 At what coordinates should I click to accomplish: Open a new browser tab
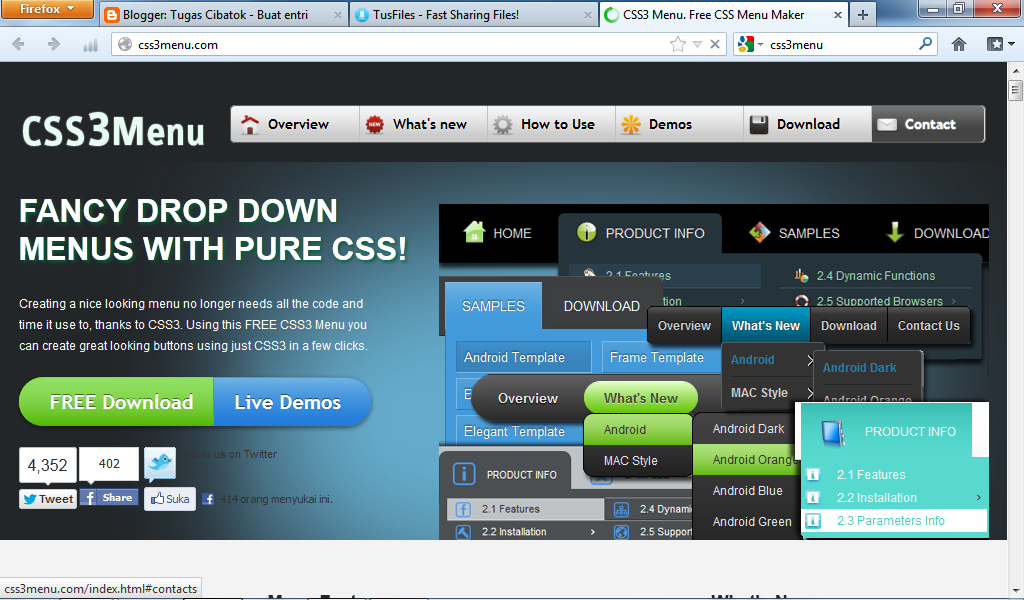[x=863, y=14]
